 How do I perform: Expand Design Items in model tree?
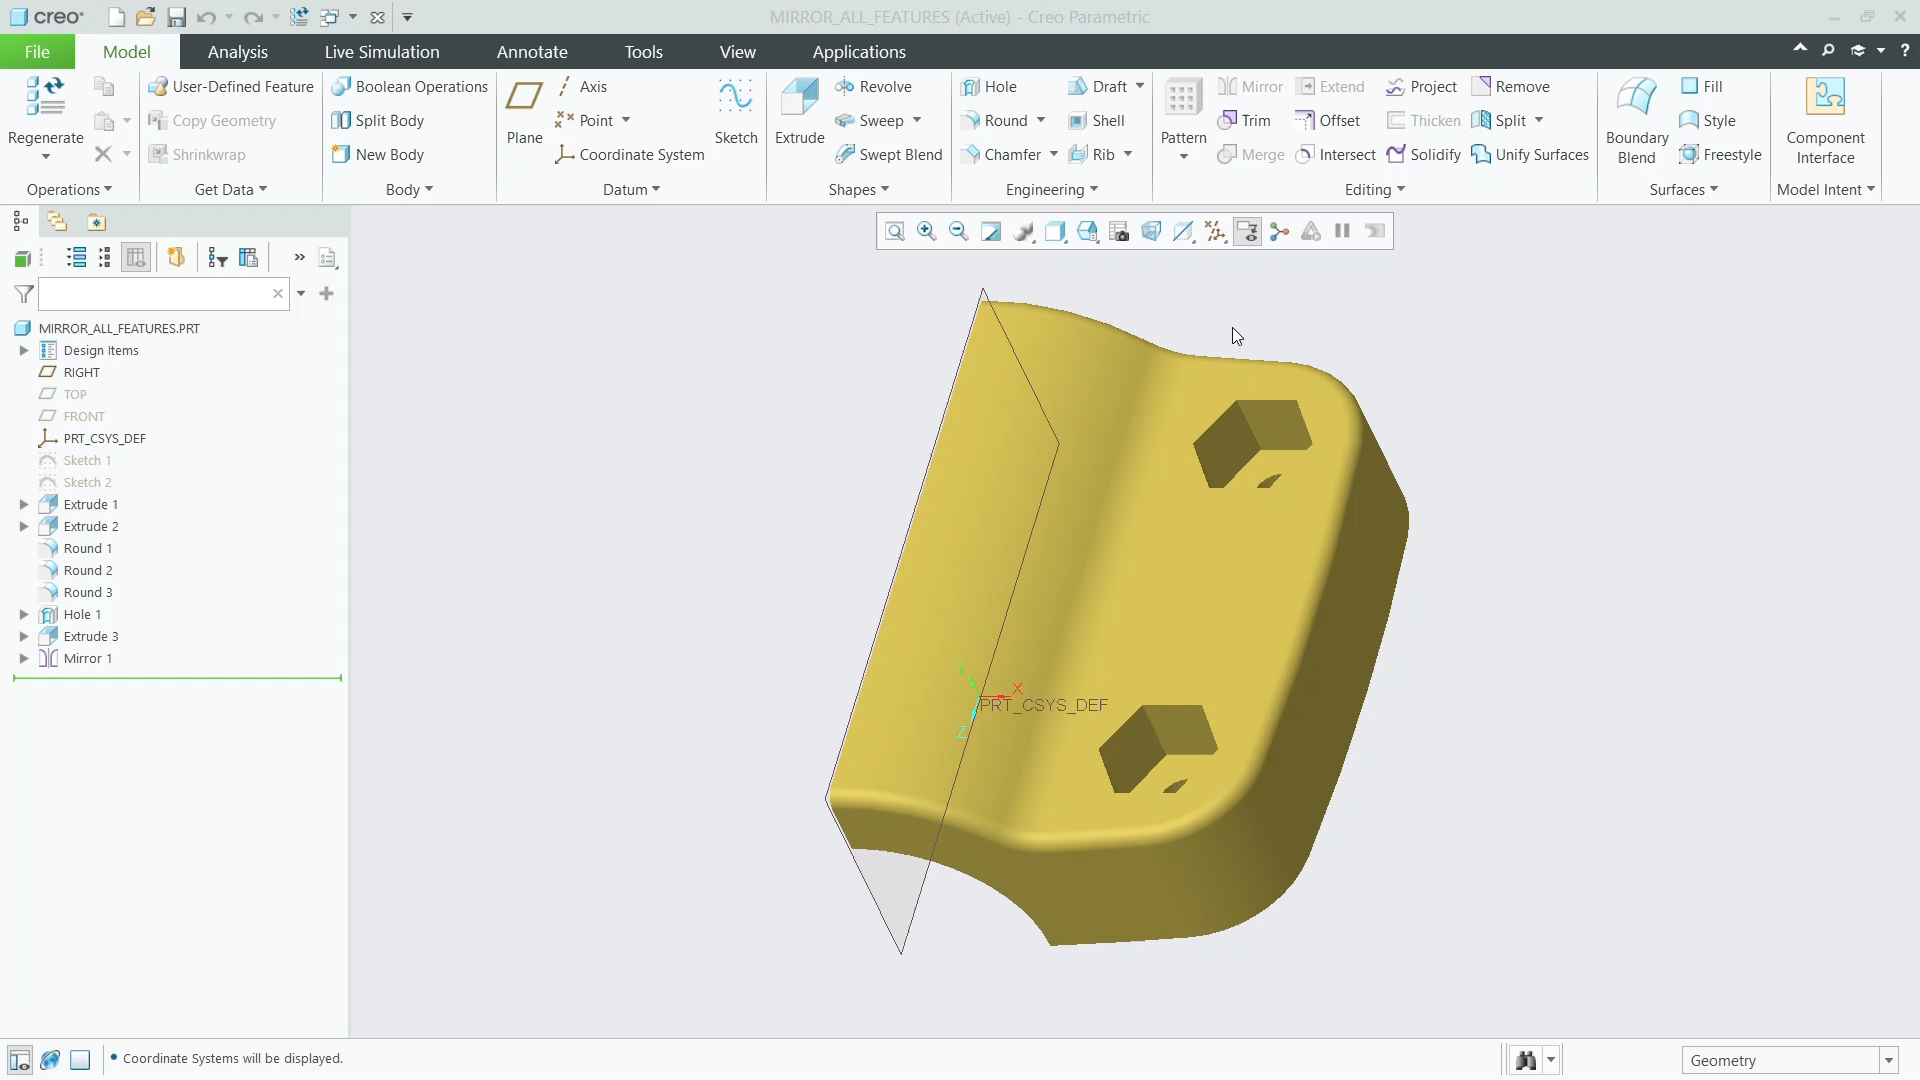(x=24, y=351)
